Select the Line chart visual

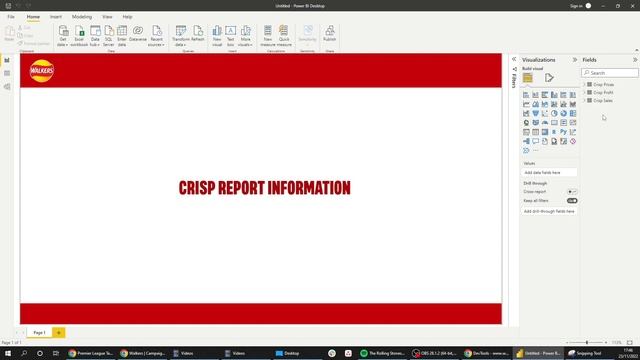526,104
